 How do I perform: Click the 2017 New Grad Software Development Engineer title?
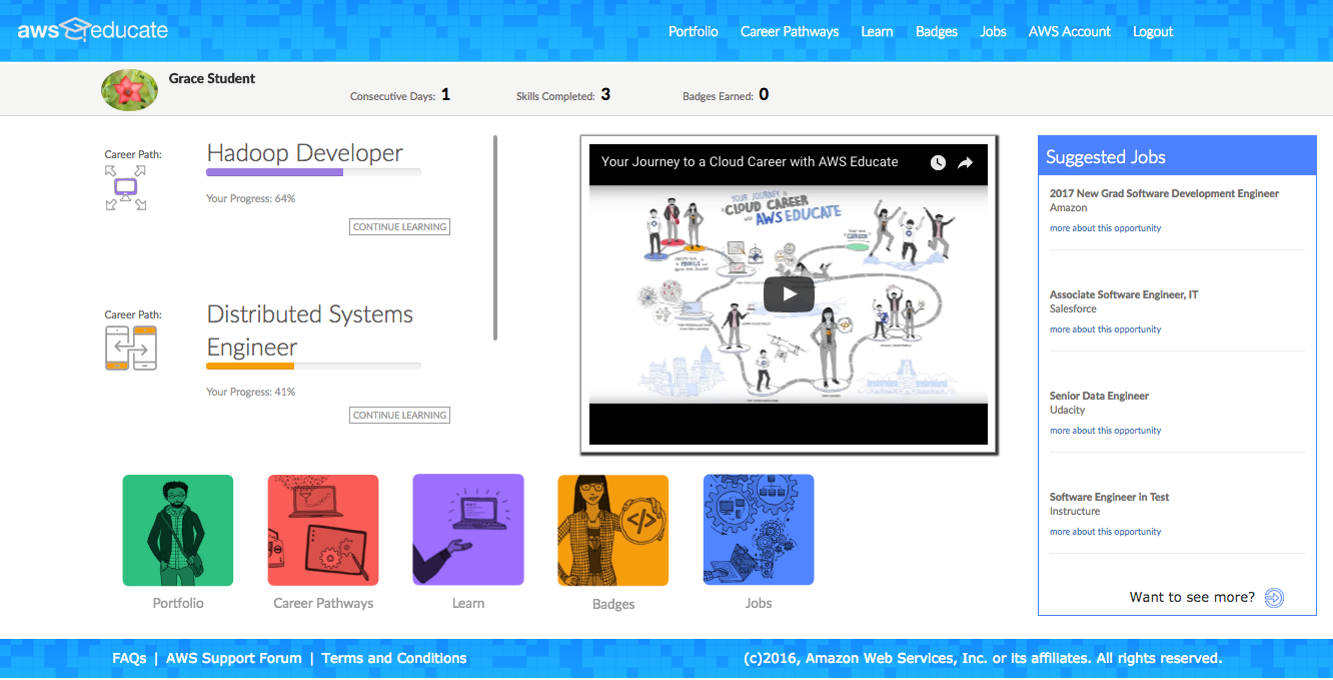(1164, 193)
